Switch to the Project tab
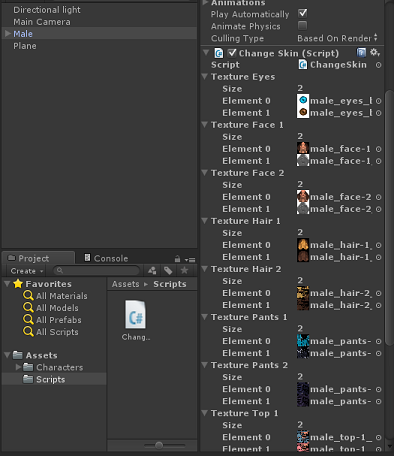 click(38, 258)
